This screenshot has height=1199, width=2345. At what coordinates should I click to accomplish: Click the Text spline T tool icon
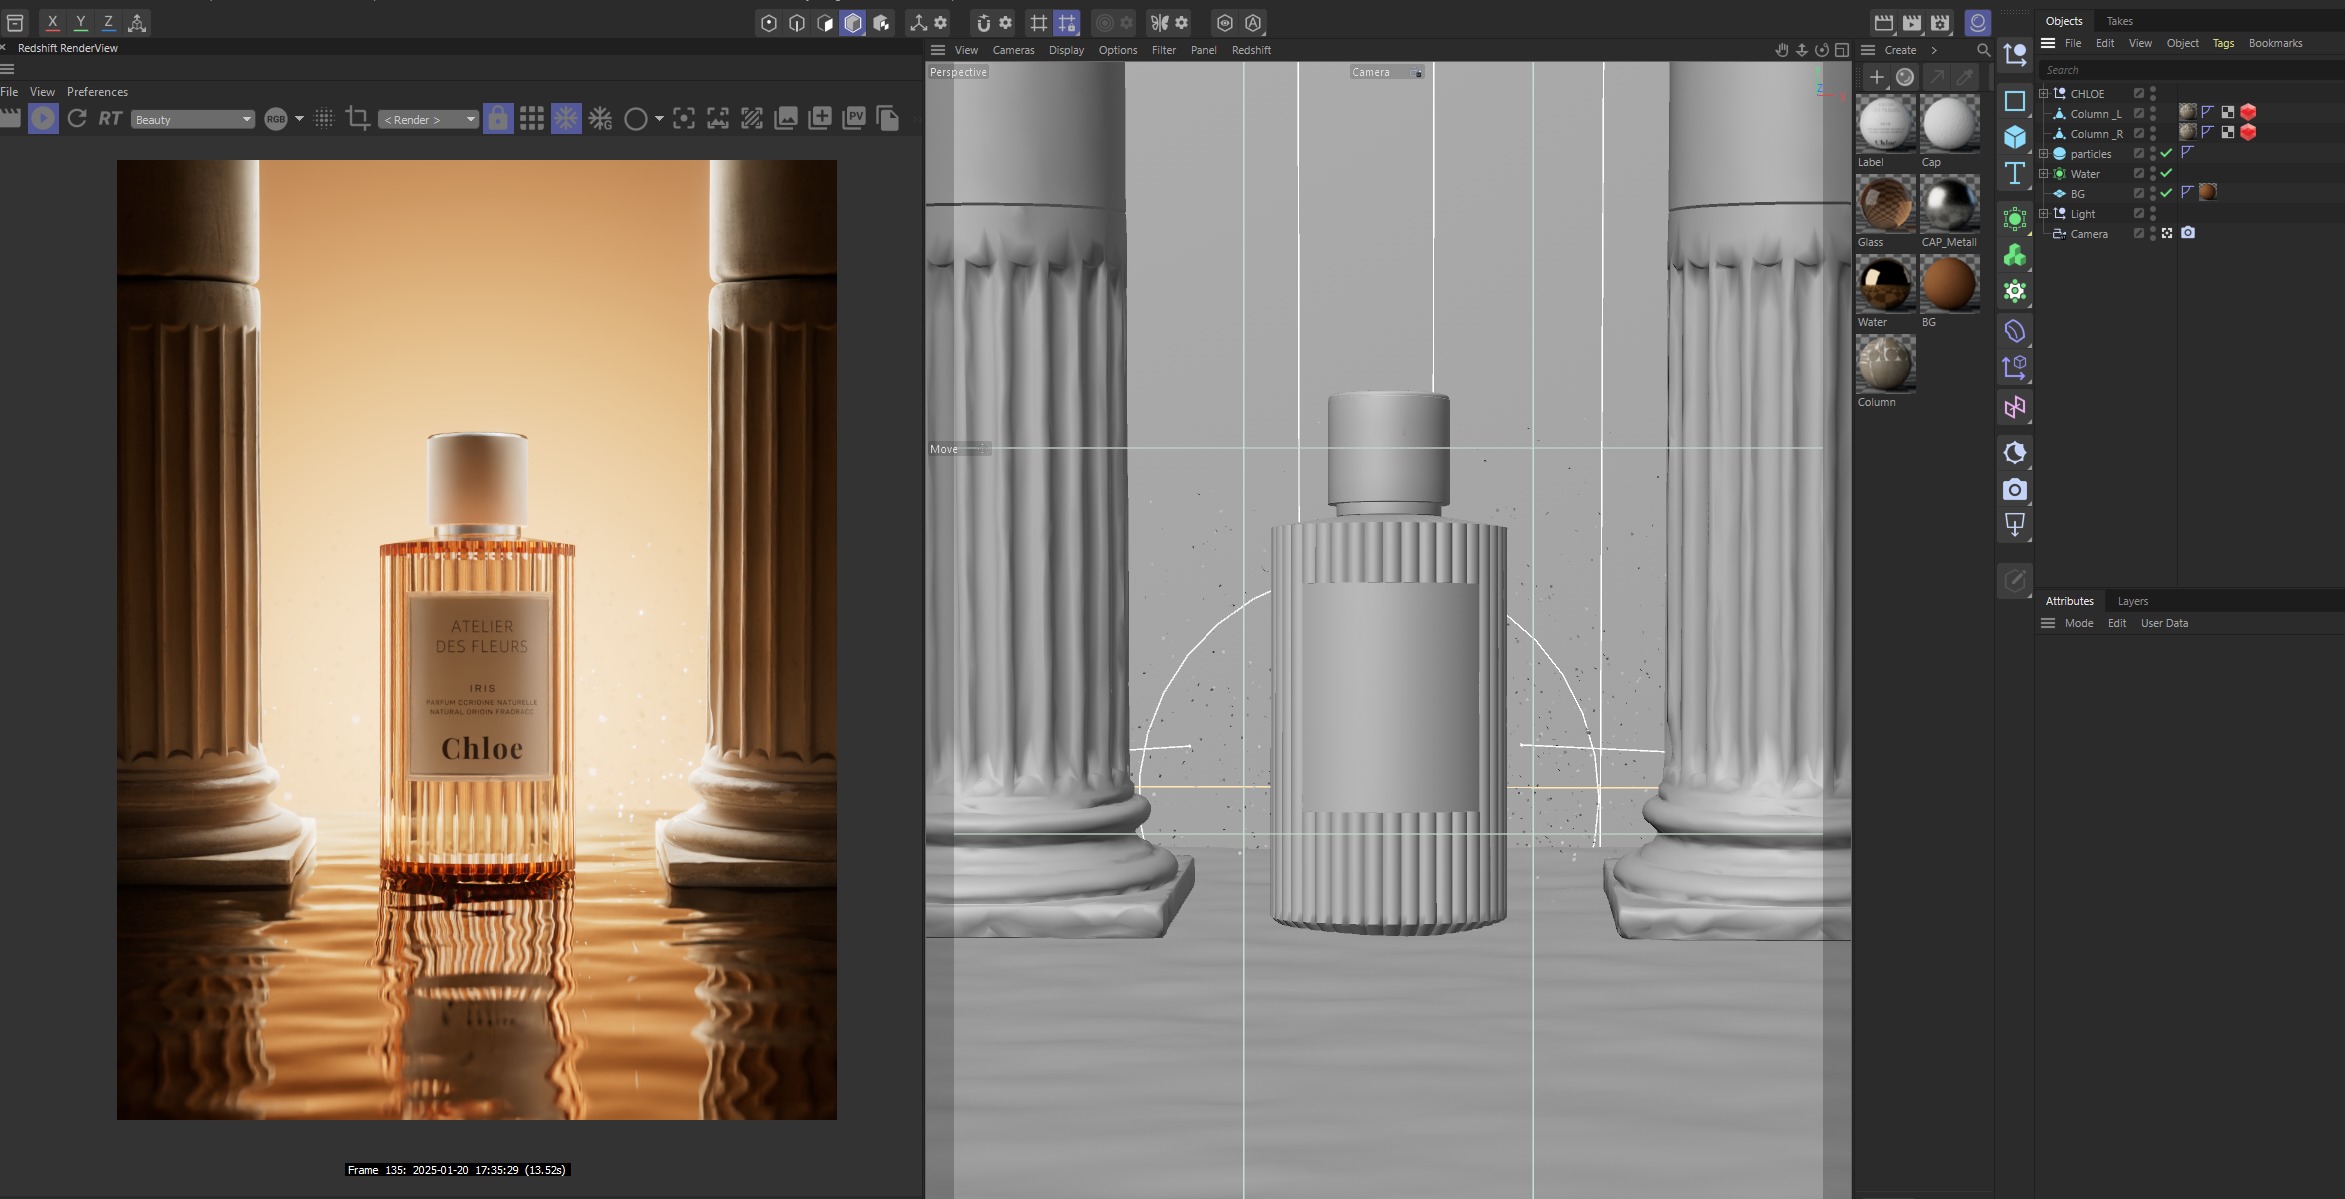[2015, 174]
